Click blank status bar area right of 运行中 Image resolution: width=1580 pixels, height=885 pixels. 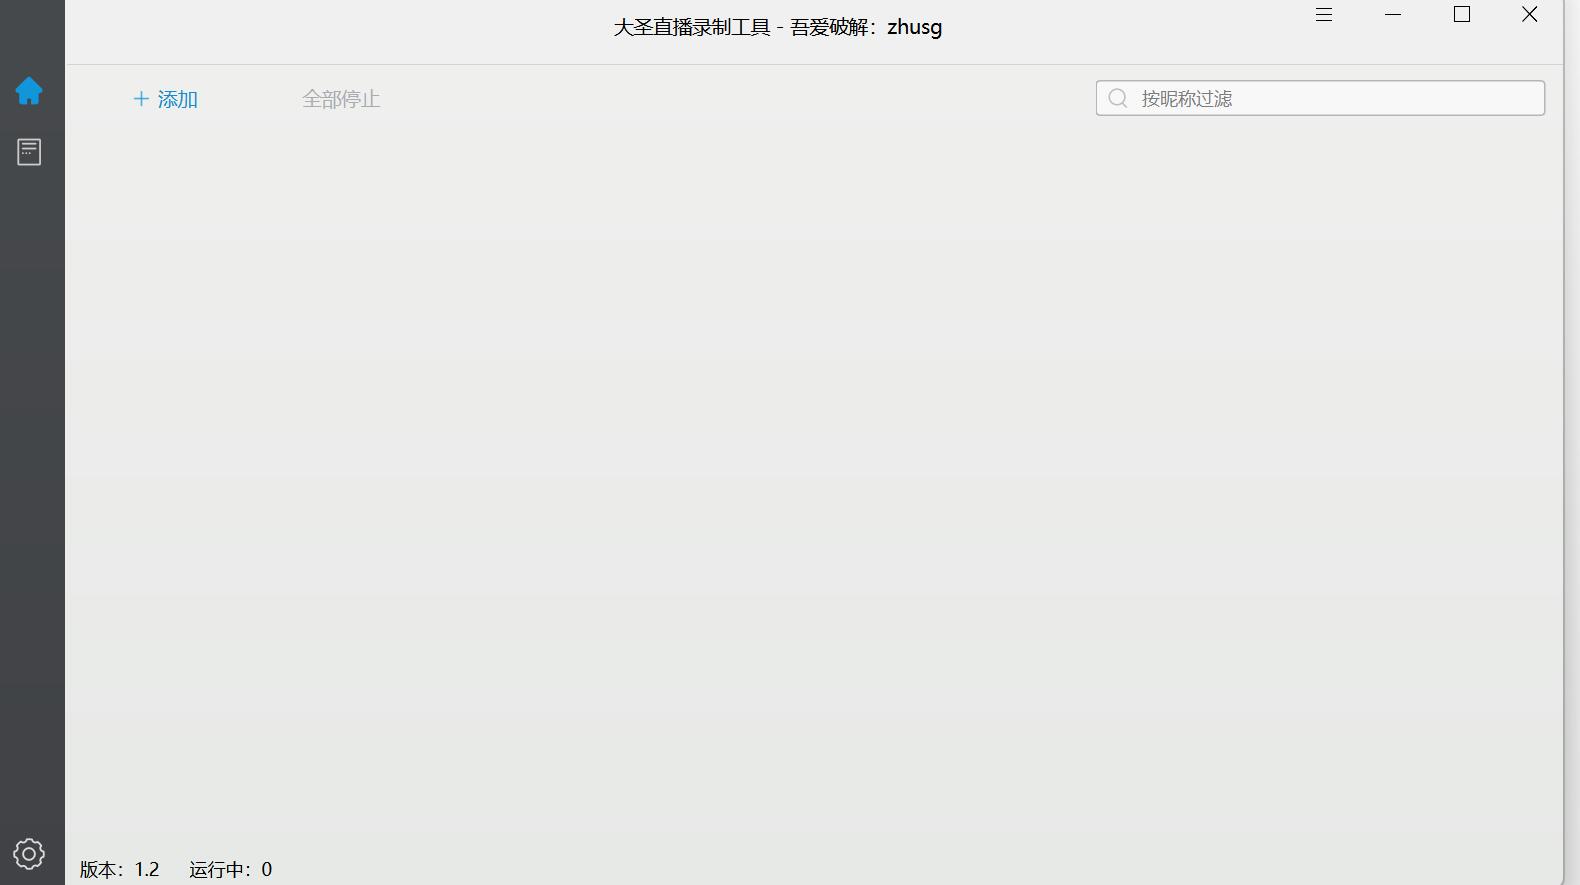click(800, 869)
